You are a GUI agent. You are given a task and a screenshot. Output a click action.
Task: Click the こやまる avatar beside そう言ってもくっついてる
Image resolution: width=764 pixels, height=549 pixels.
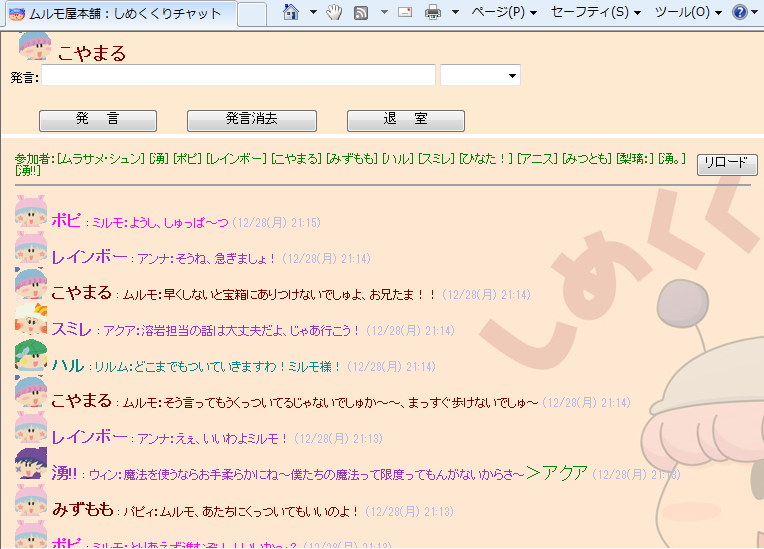tap(31, 392)
